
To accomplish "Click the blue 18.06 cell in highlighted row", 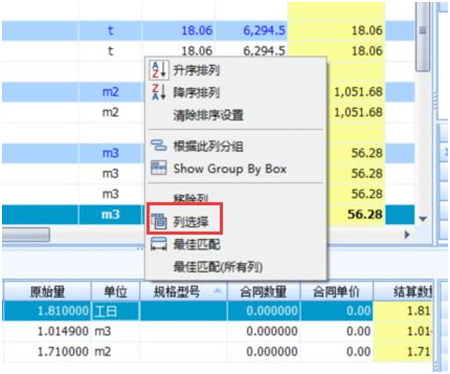I will point(178,31).
